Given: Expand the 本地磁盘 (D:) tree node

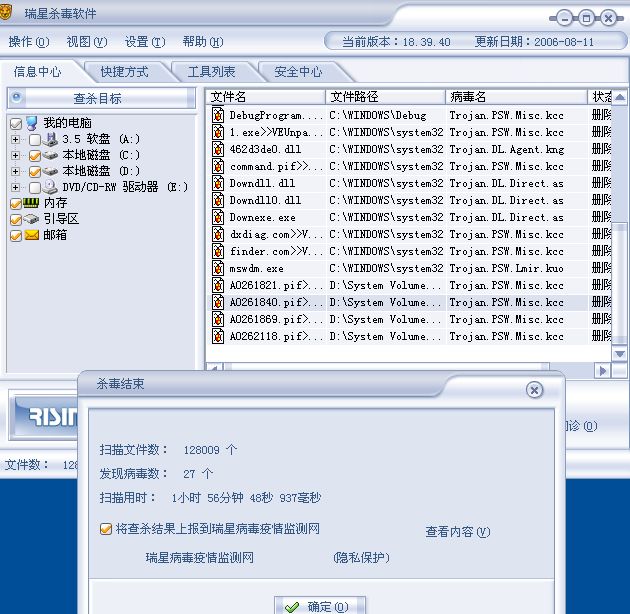Looking at the screenshot, I should (15, 171).
